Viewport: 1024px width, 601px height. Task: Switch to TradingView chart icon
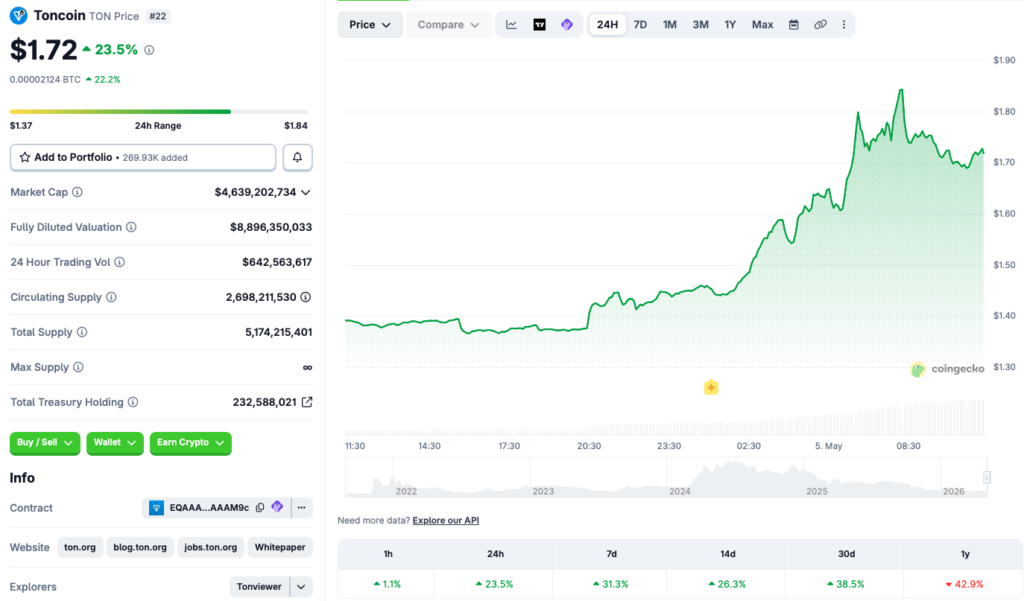(539, 25)
